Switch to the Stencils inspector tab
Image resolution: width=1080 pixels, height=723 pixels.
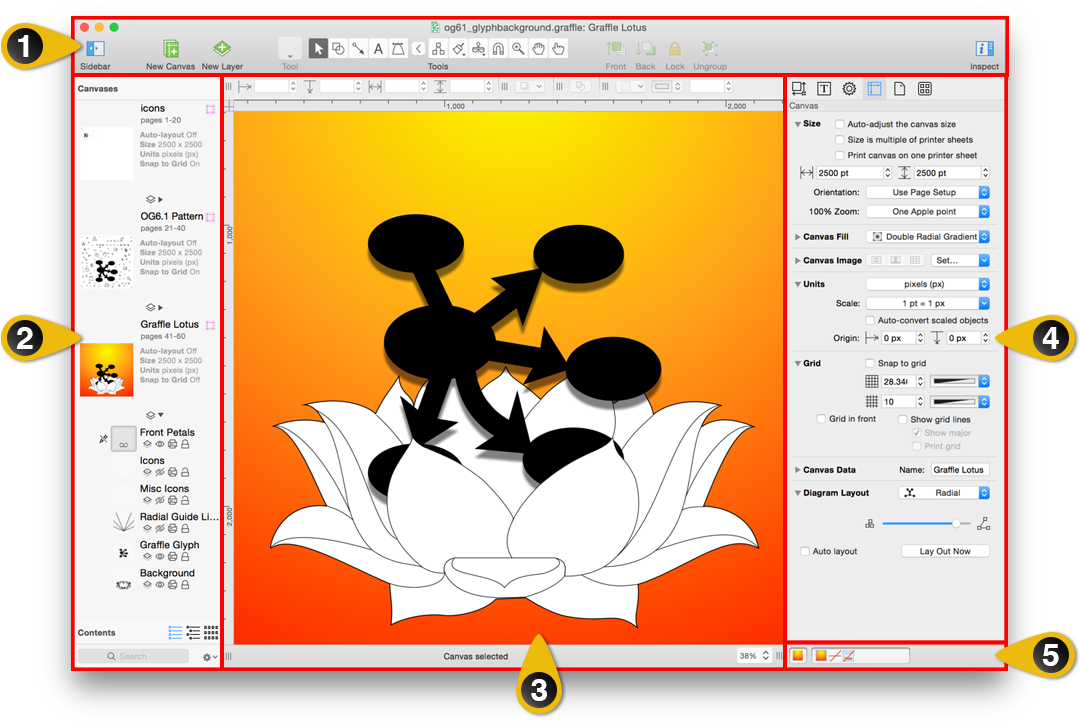click(x=924, y=88)
